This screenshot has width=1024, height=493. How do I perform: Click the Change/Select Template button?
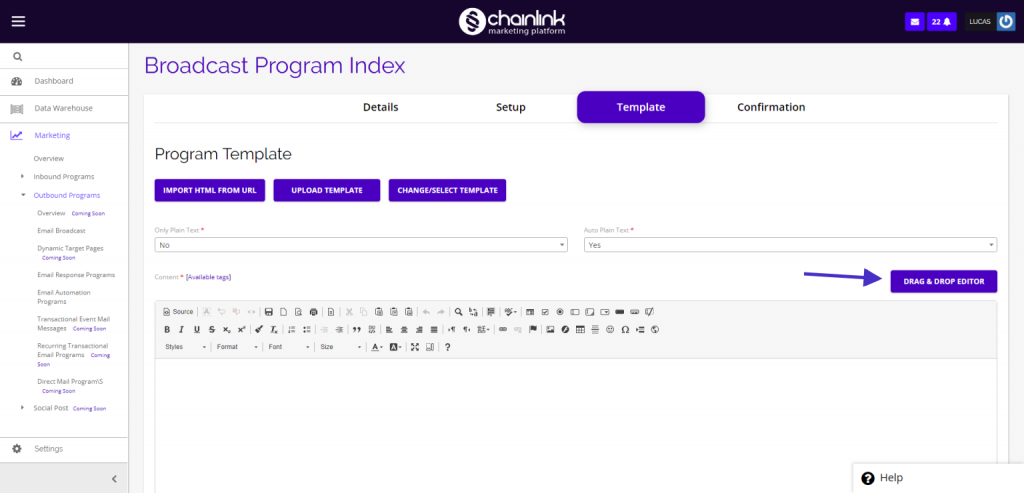pyautogui.click(x=447, y=190)
